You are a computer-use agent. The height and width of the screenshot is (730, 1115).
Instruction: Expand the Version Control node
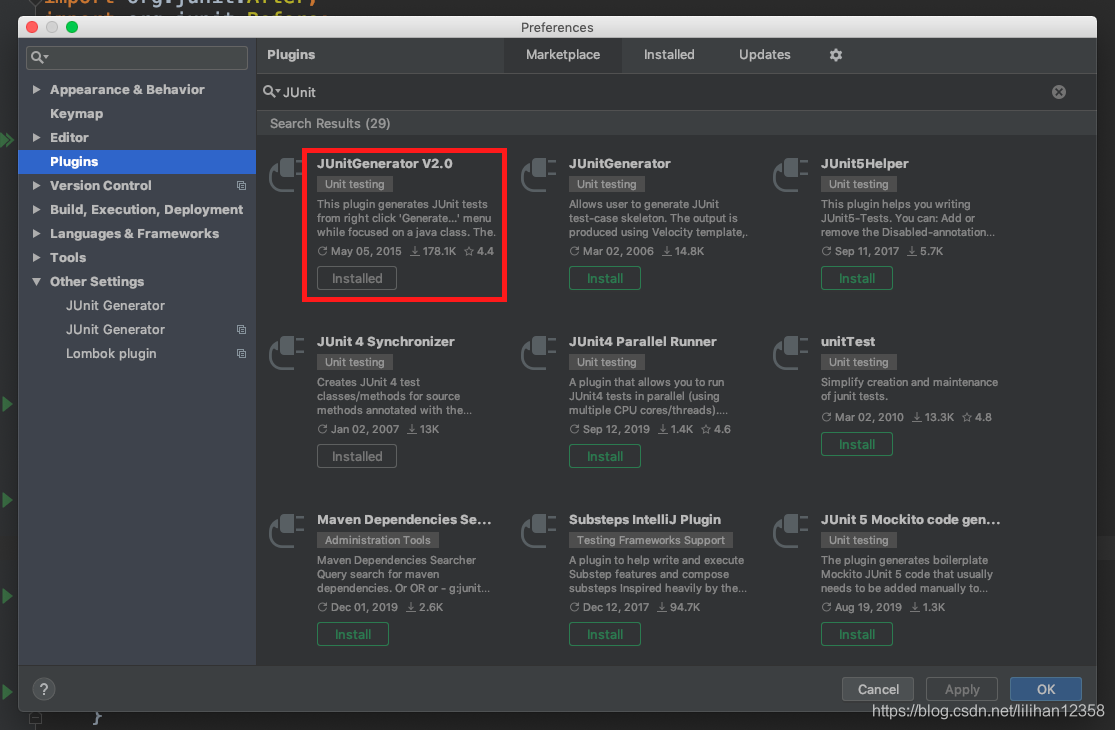point(36,186)
